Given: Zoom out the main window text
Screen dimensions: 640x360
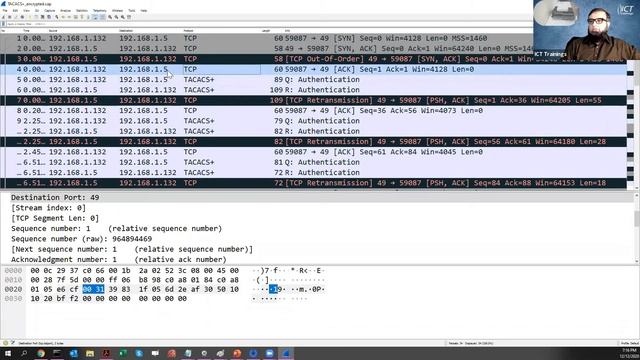Looking at the screenshot, I should [116, 17].
